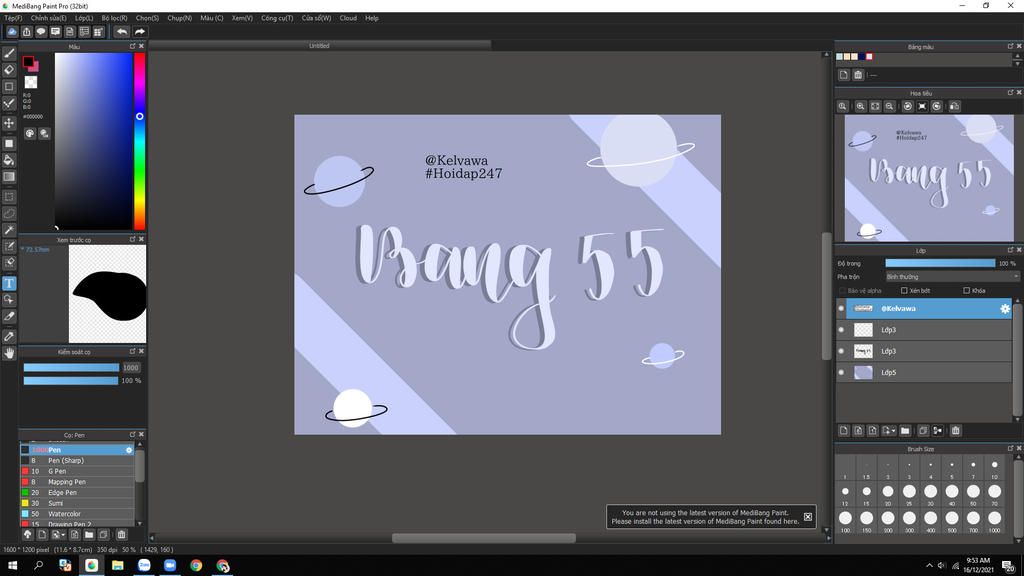Image resolution: width=1024 pixels, height=576 pixels.
Task: Open the Tệp(F) menu
Action: pos(13,18)
